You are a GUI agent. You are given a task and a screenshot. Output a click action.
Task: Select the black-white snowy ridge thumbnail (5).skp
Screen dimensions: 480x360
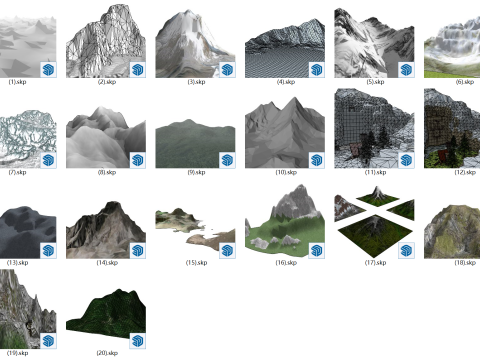pos(374,43)
